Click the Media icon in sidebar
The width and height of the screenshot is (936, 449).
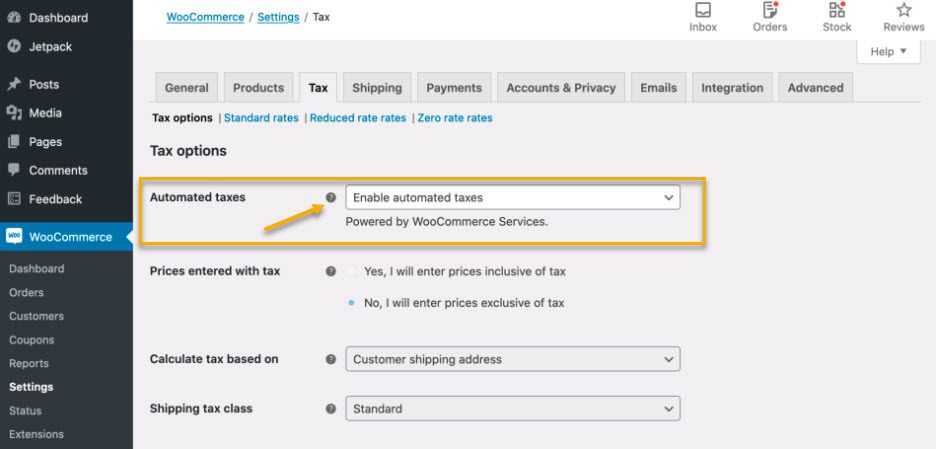14,113
